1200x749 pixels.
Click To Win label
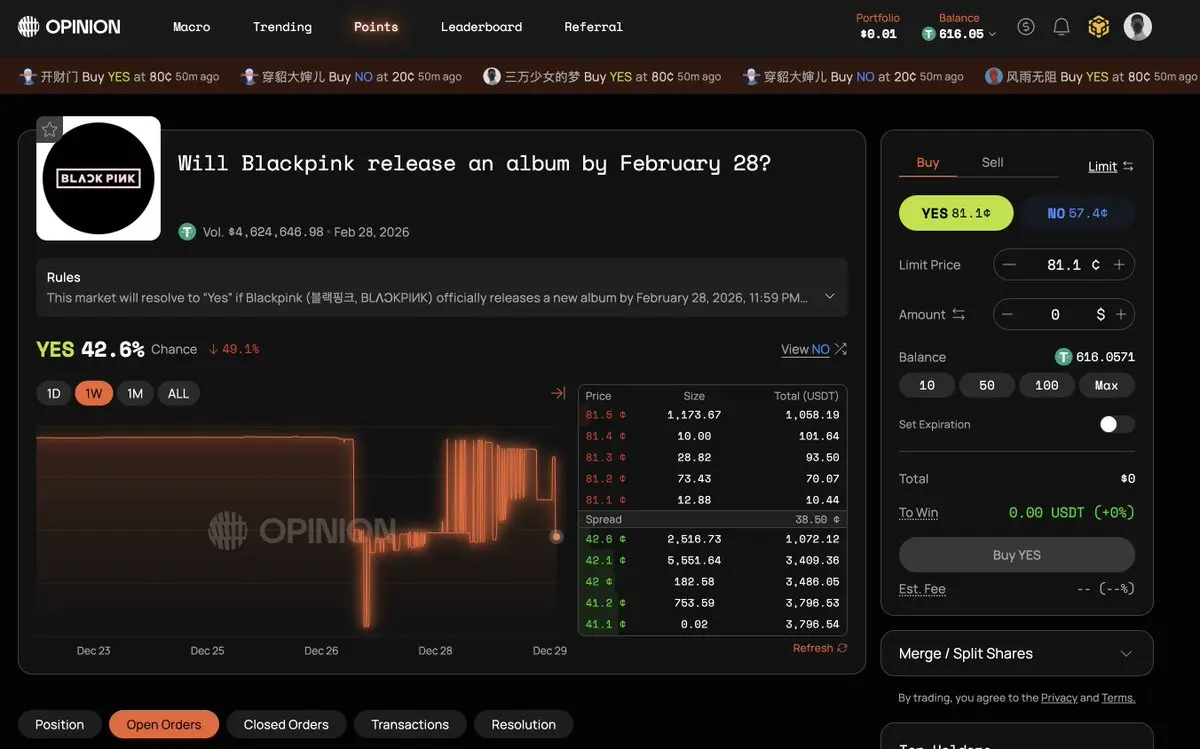918,512
